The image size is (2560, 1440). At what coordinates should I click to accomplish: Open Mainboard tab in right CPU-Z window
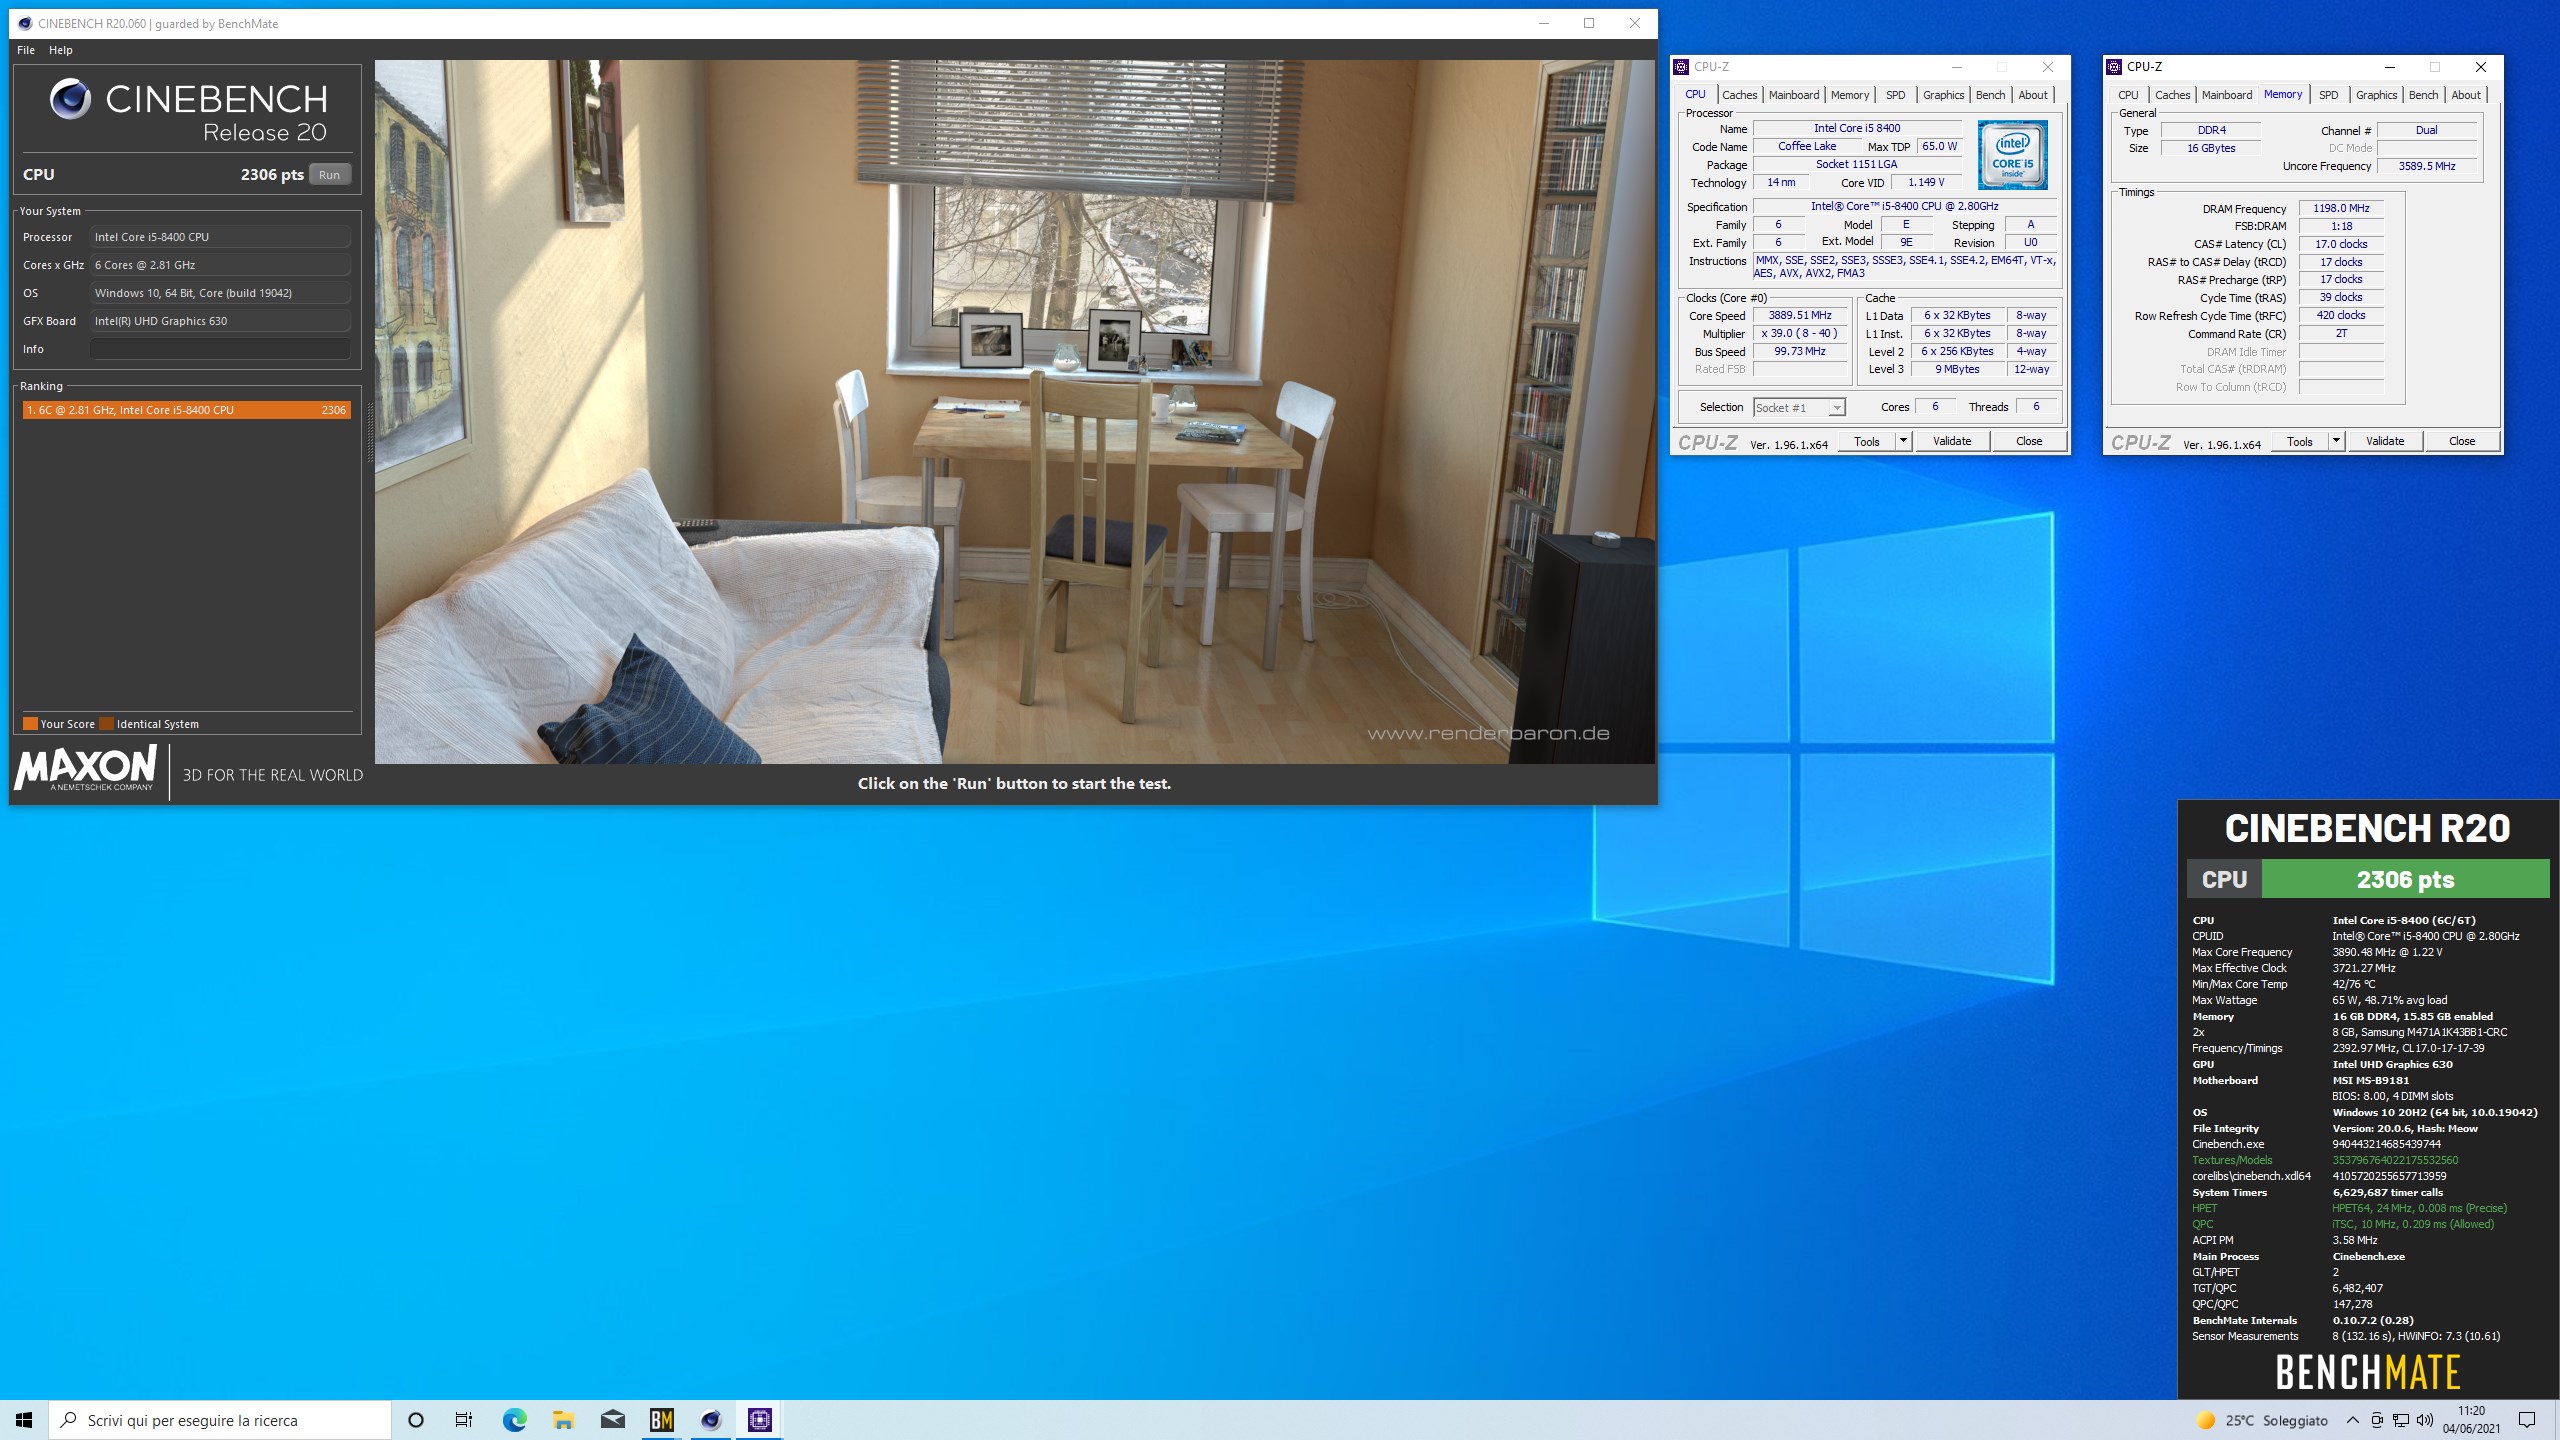pos(2227,95)
